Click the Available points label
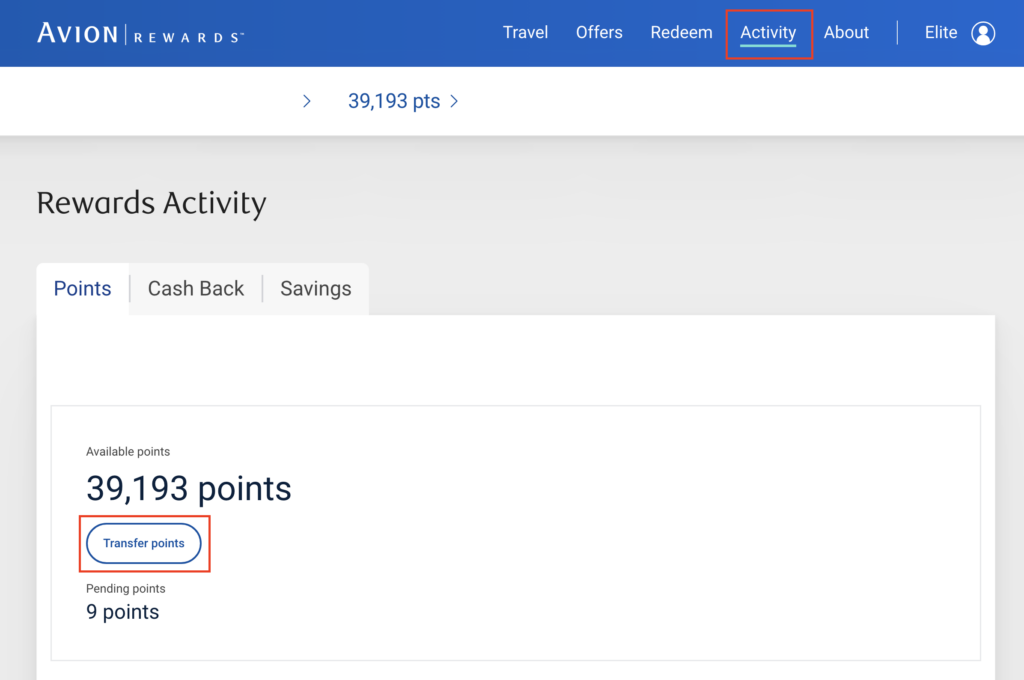 128,452
